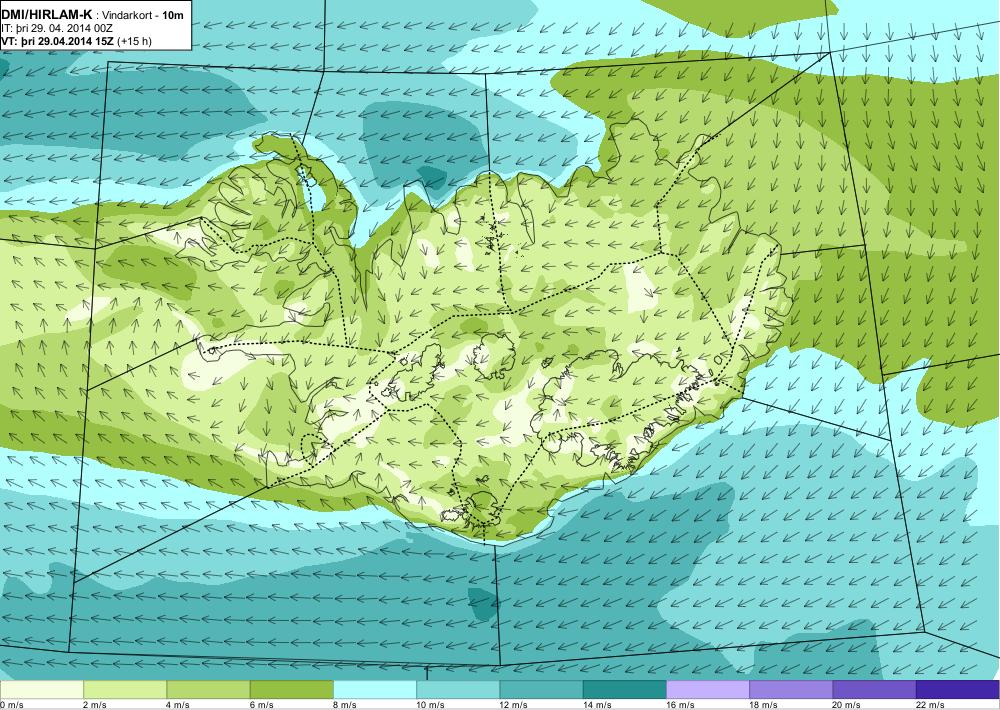Click the '14 m/s' legend label
The width and height of the screenshot is (1000, 710).
[x=598, y=705]
